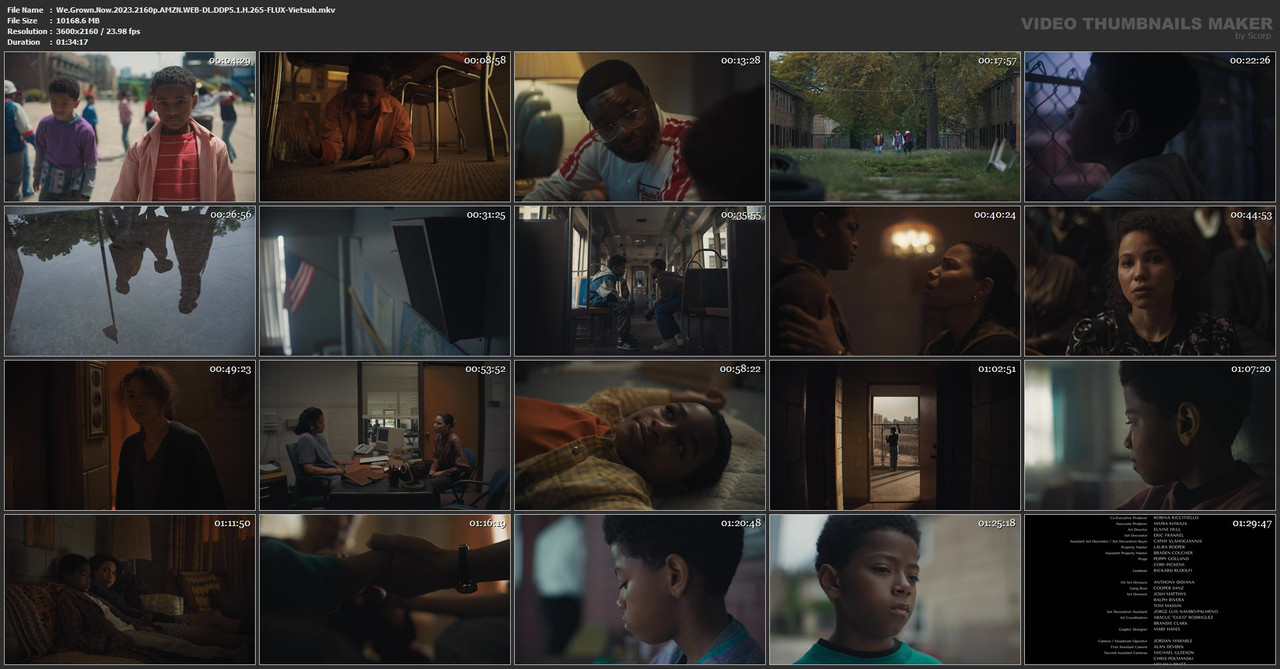The height and width of the screenshot is (669, 1280).
Task: Select the thumbnail stamped 00:49:23
Action: pos(130,435)
